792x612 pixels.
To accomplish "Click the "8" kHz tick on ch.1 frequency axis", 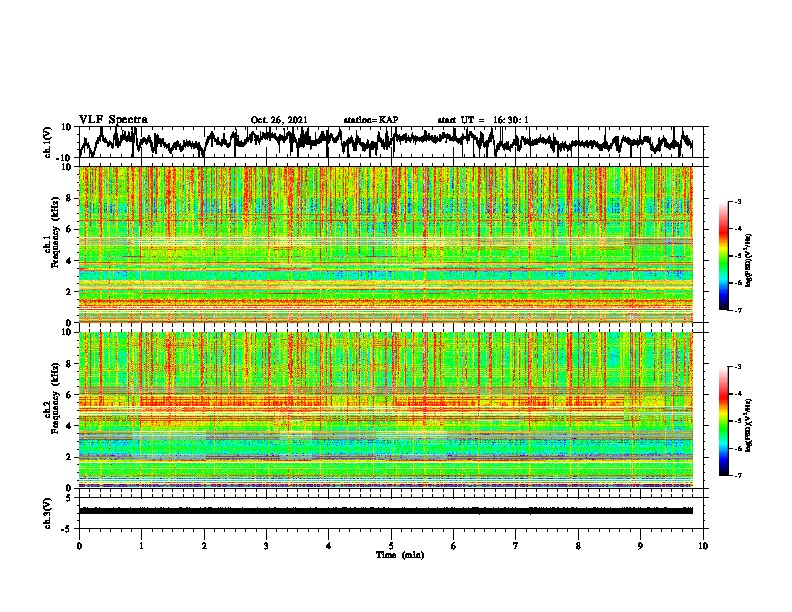I will (x=70, y=198).
